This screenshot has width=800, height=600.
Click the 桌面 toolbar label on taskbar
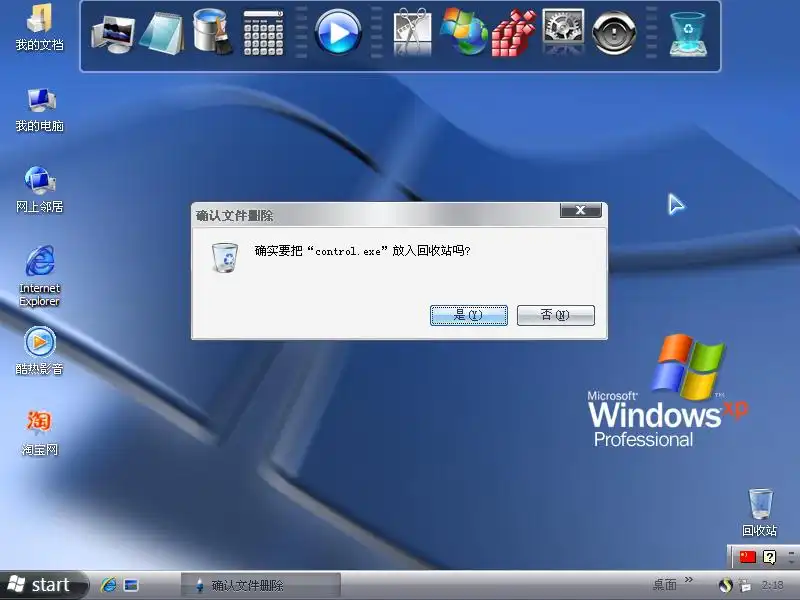pyautogui.click(x=664, y=584)
